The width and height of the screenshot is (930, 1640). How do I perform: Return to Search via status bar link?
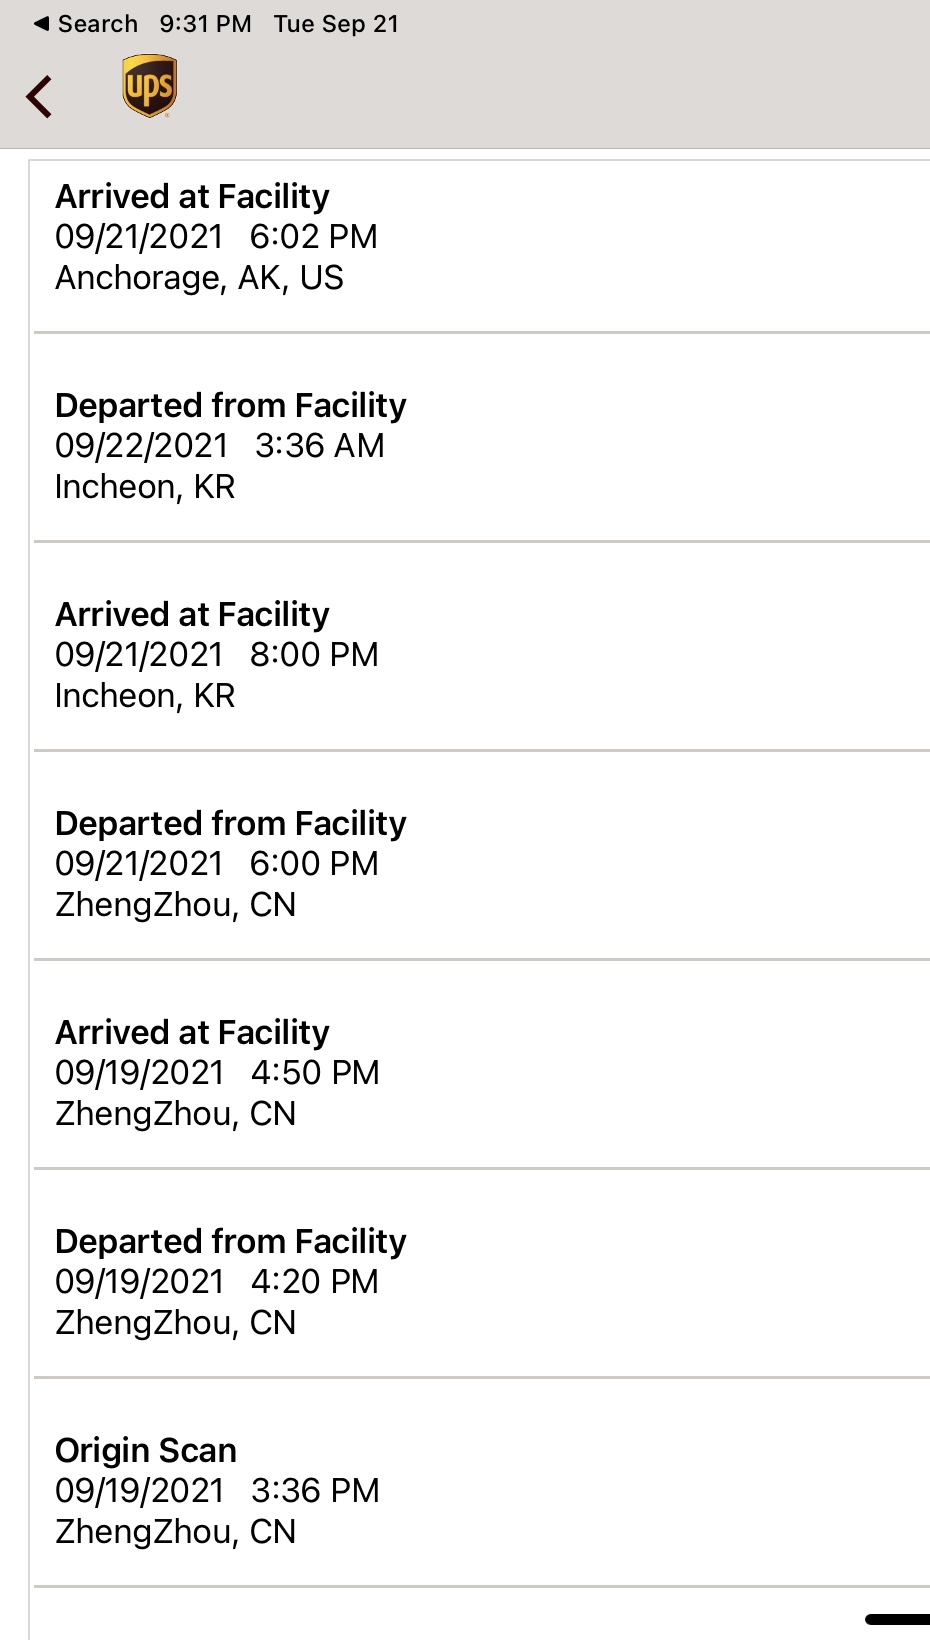(86, 24)
